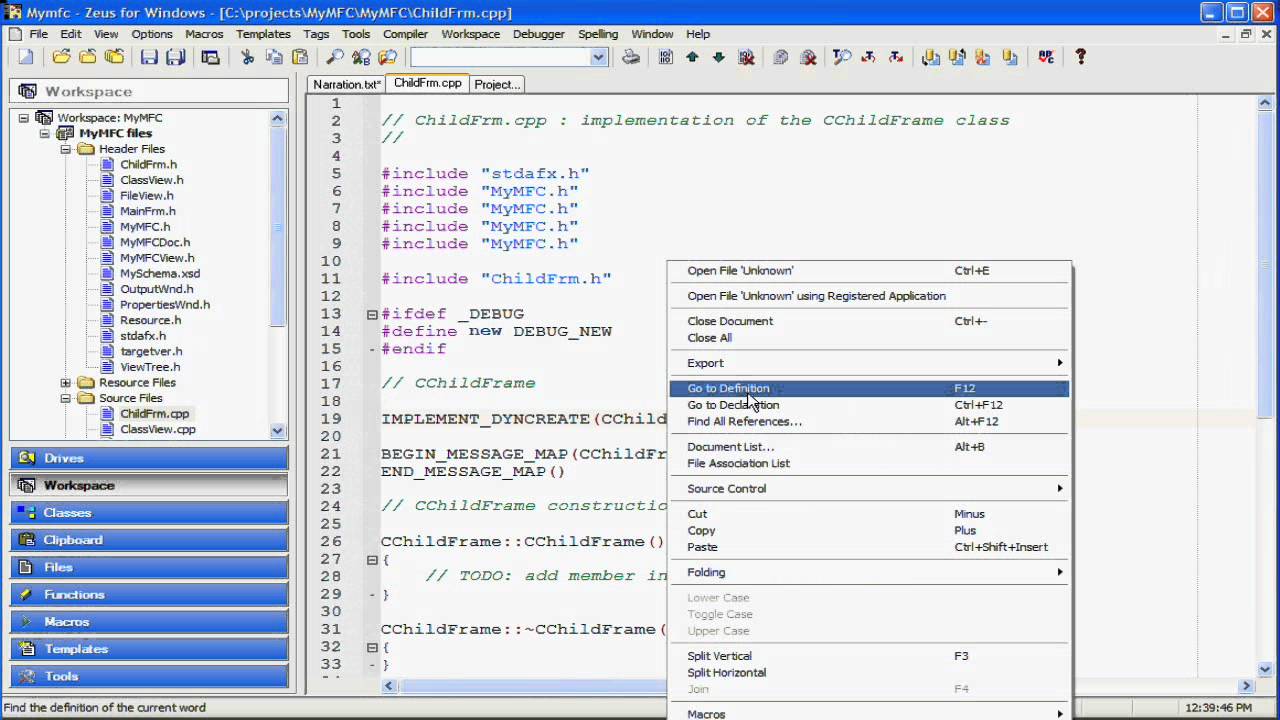Click the scissors Cut toolbar icon
The width and height of the screenshot is (1280, 720).
247,57
